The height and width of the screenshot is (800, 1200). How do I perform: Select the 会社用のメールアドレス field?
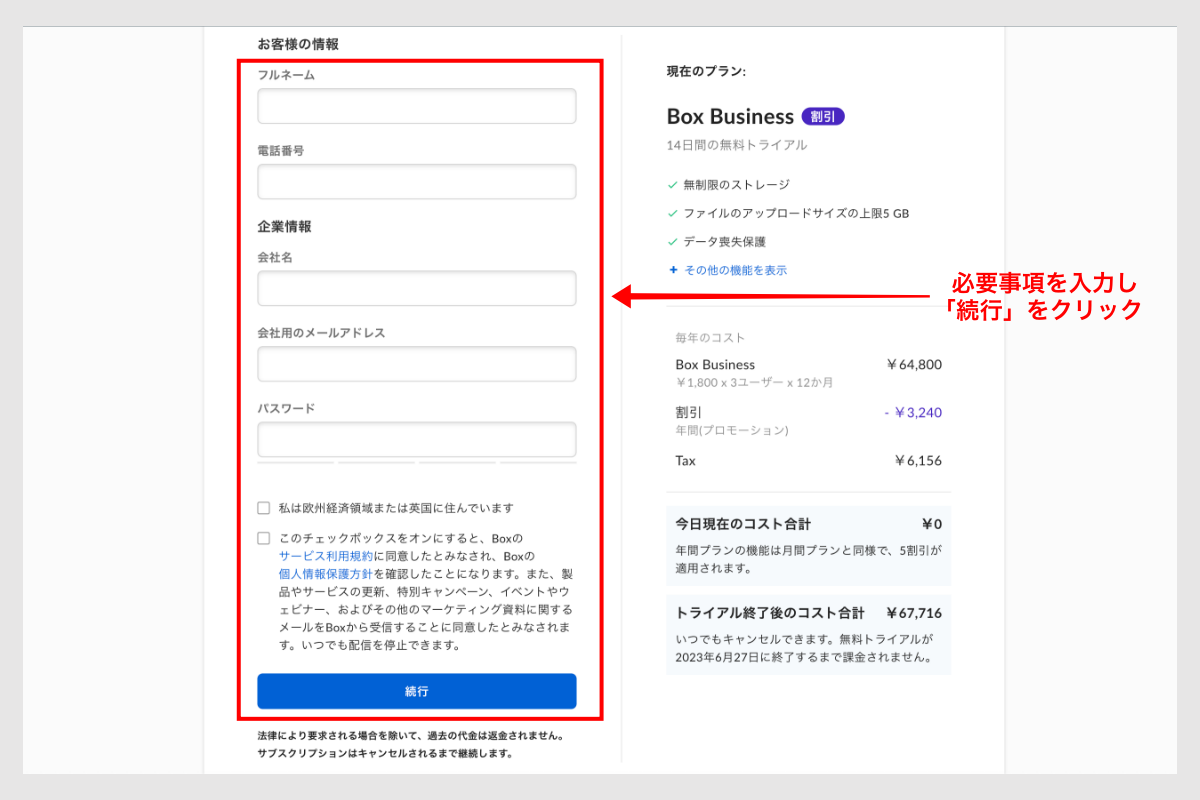coord(417,364)
